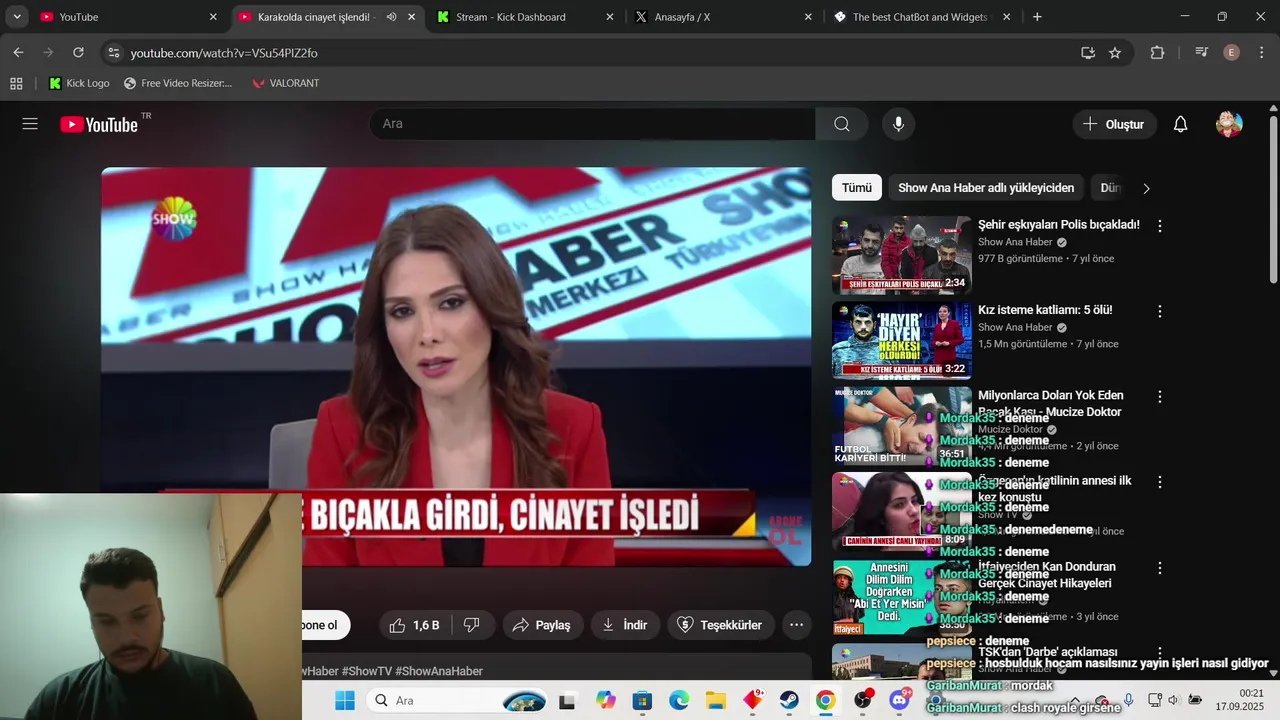This screenshot has height=720, width=1280.
Task: Open the Kick Logo bookmark
Action: (x=79, y=83)
